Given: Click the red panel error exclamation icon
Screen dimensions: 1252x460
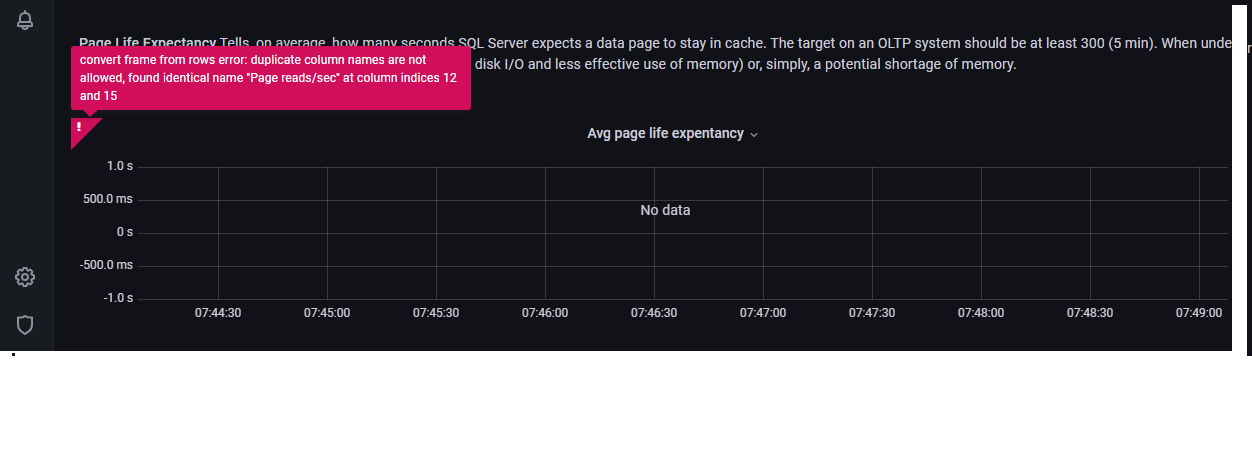Looking at the screenshot, I should 79,127.
